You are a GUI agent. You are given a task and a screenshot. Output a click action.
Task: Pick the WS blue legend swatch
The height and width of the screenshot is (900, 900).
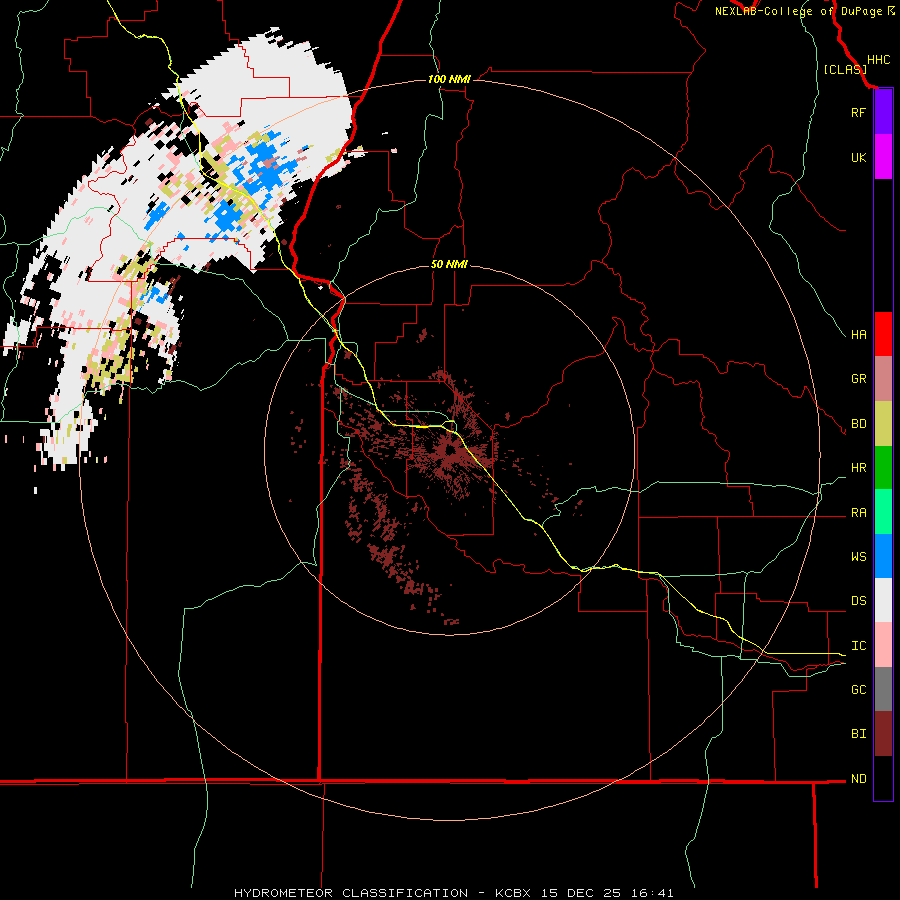[x=883, y=556]
